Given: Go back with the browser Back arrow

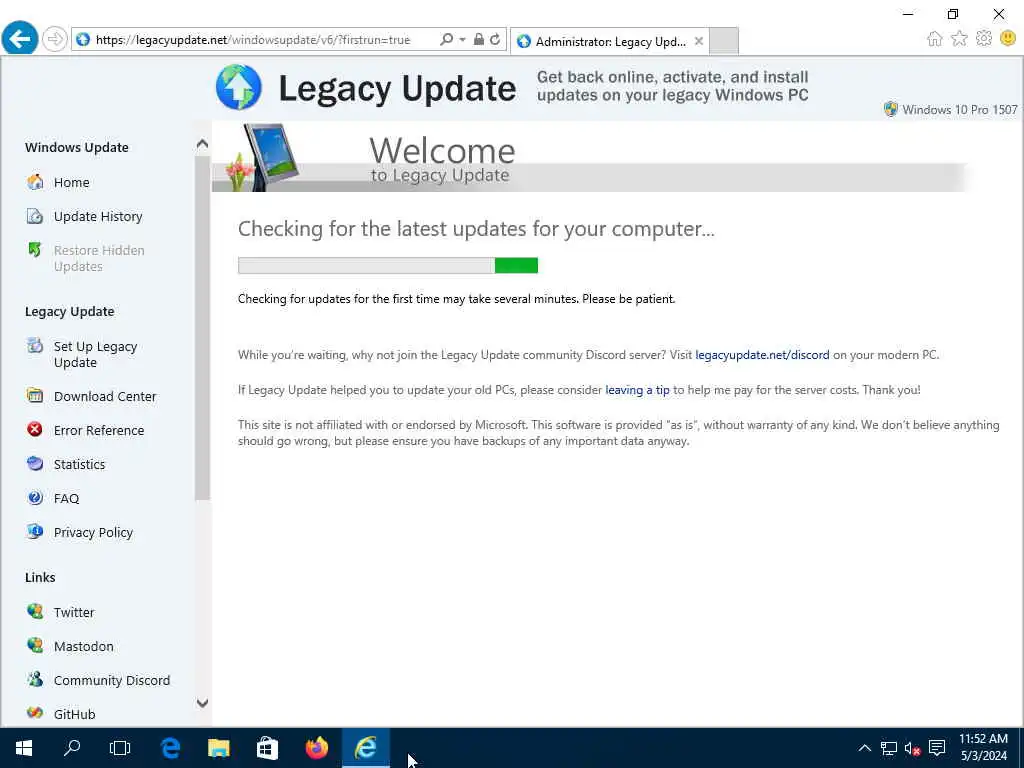Looking at the screenshot, I should [20, 39].
